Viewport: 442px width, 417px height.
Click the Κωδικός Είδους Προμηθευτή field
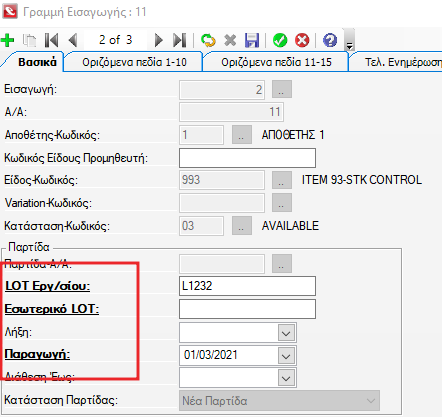coord(247,158)
